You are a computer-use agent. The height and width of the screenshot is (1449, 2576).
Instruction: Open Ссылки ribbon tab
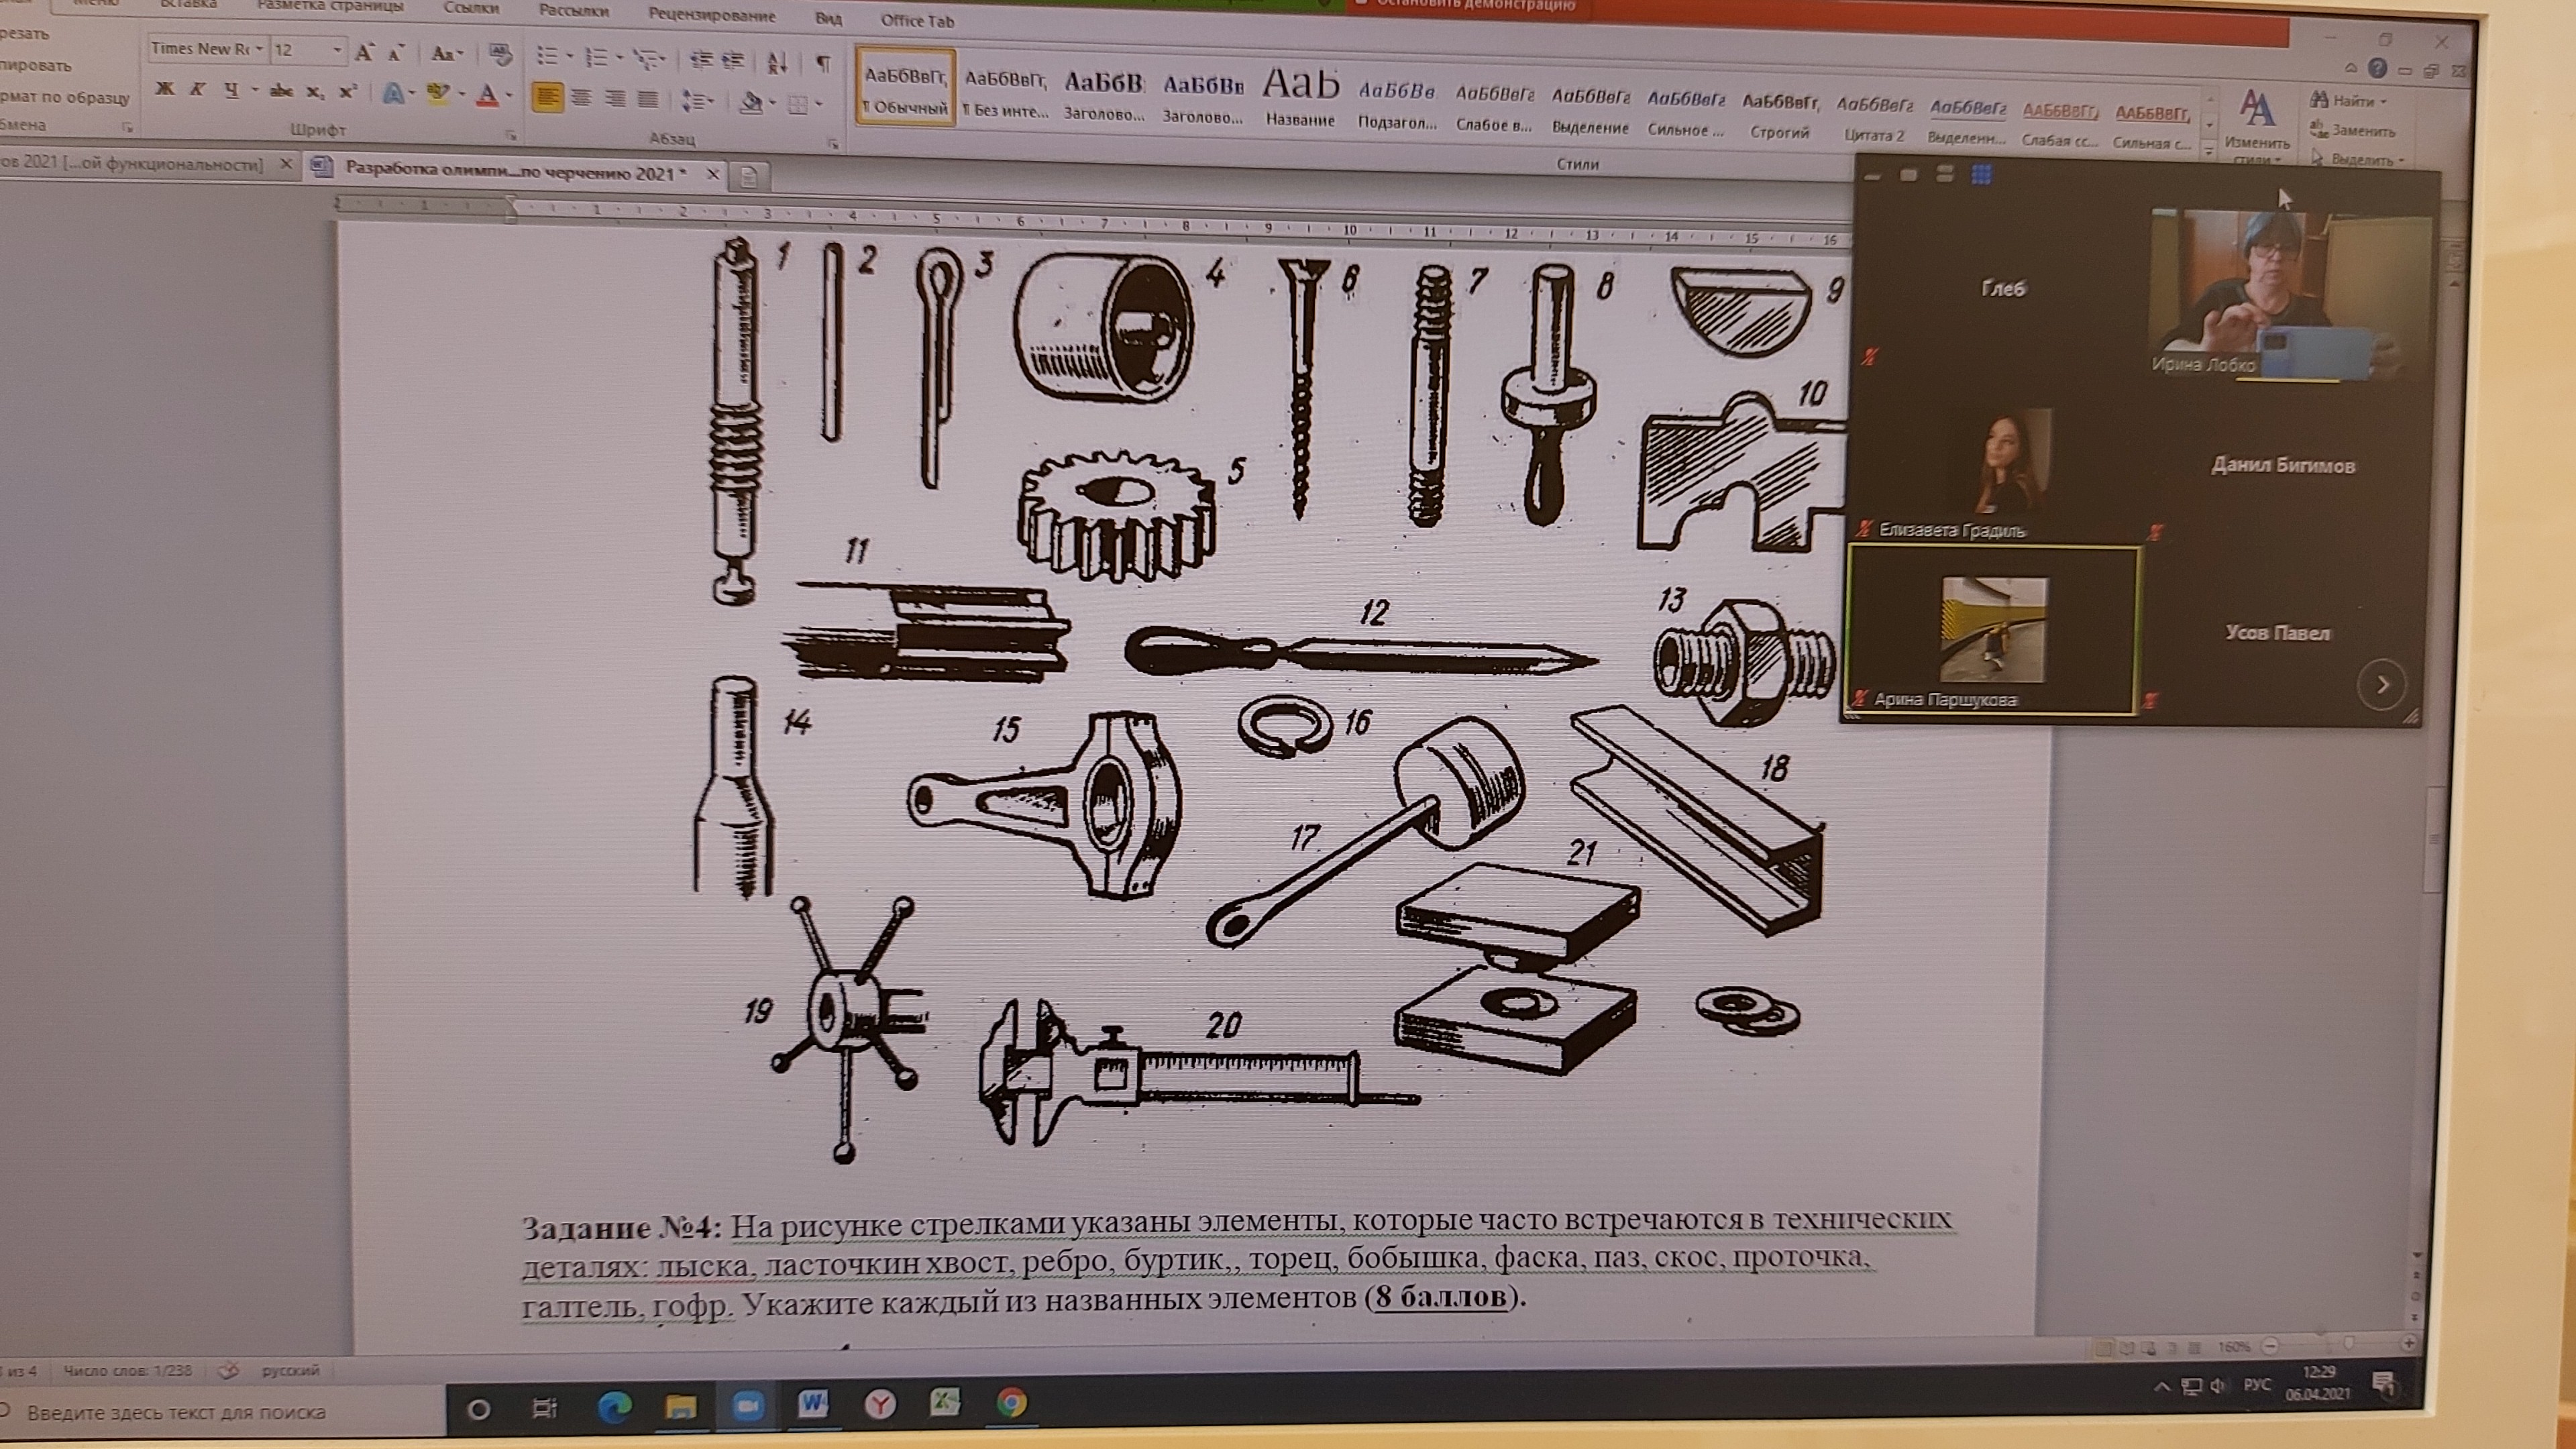(472, 8)
